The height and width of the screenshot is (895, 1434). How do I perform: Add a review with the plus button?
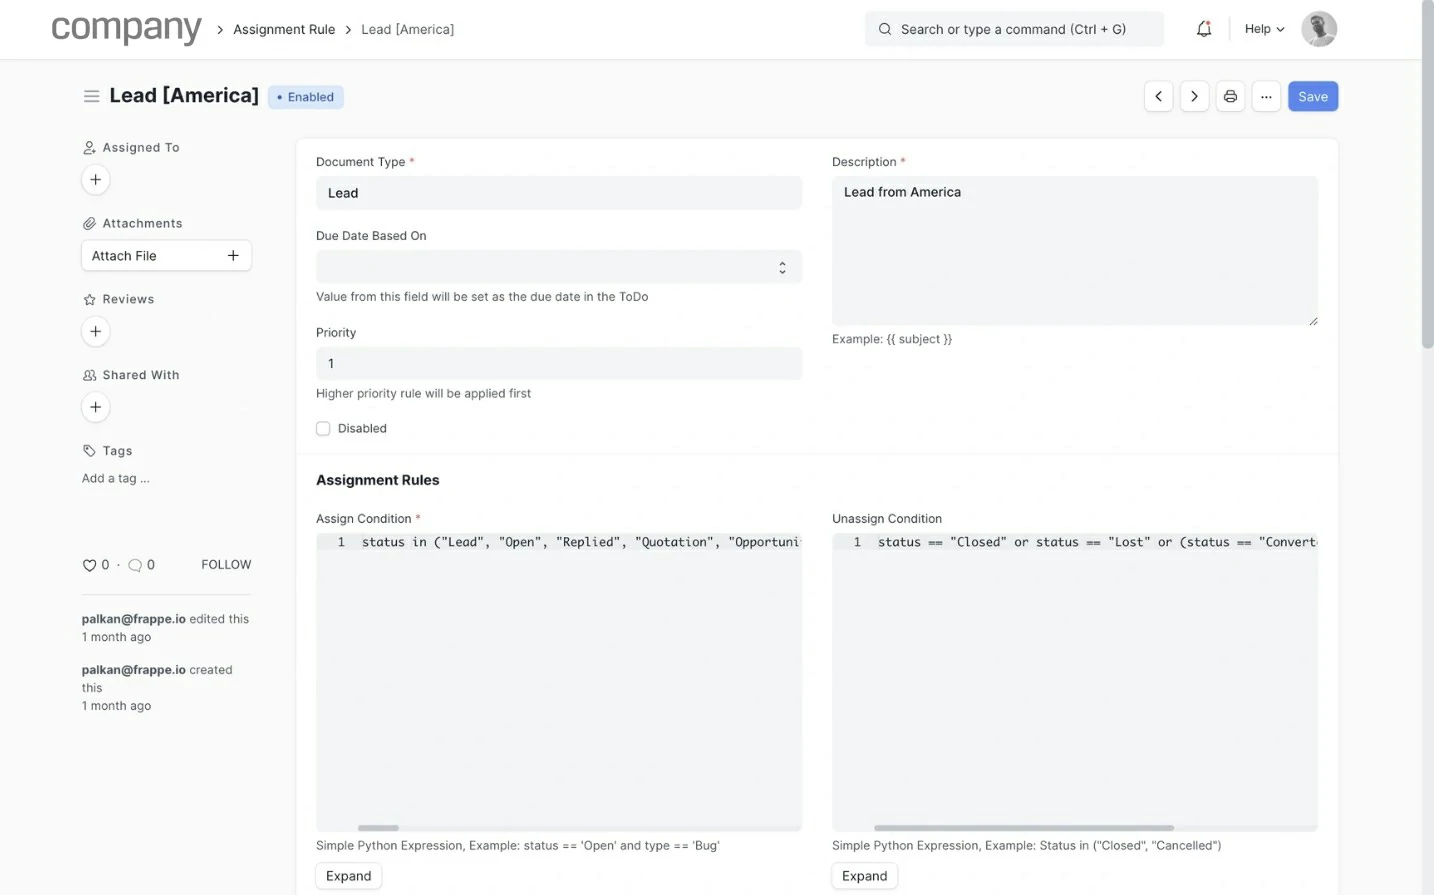point(95,332)
